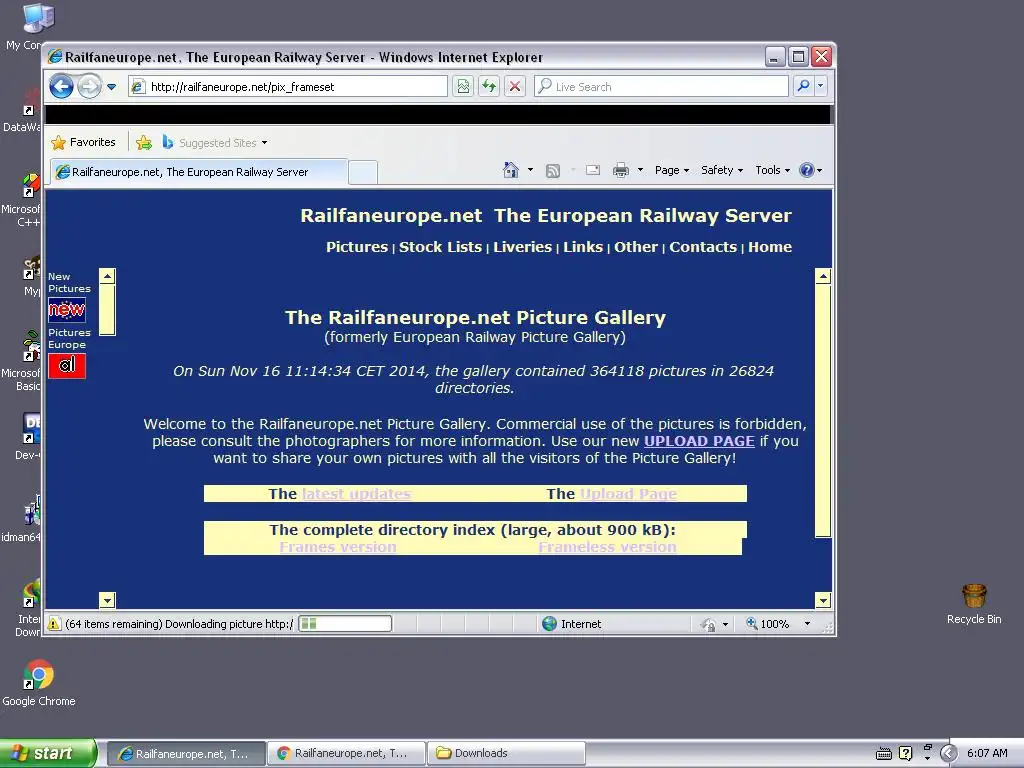
Task: Click Add to Favorites Bar icon
Action: click(144, 142)
